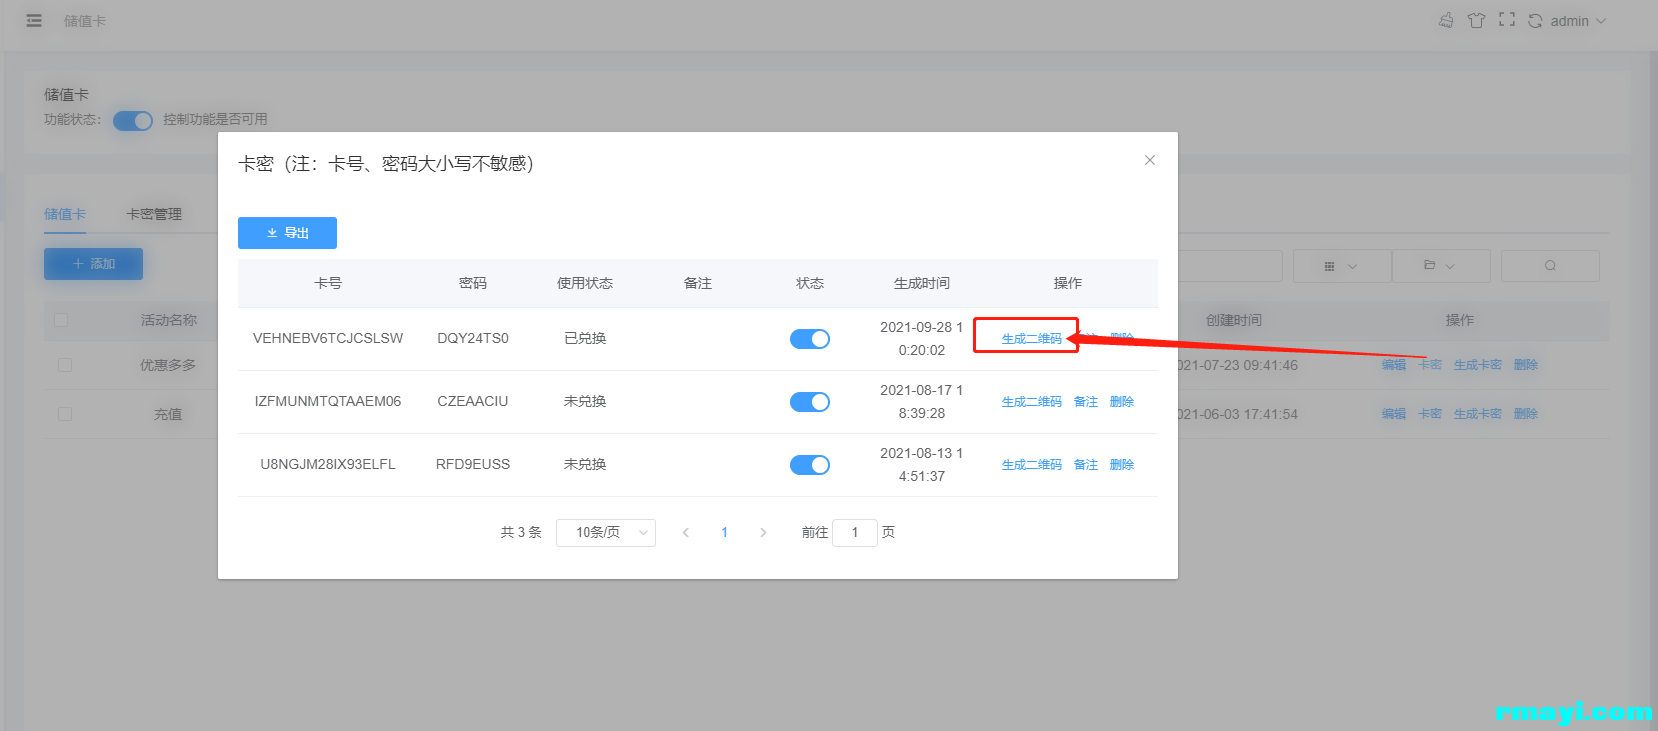1658x731 pixels.
Task: Click the 已兑换 status cell
Action: (x=585, y=338)
